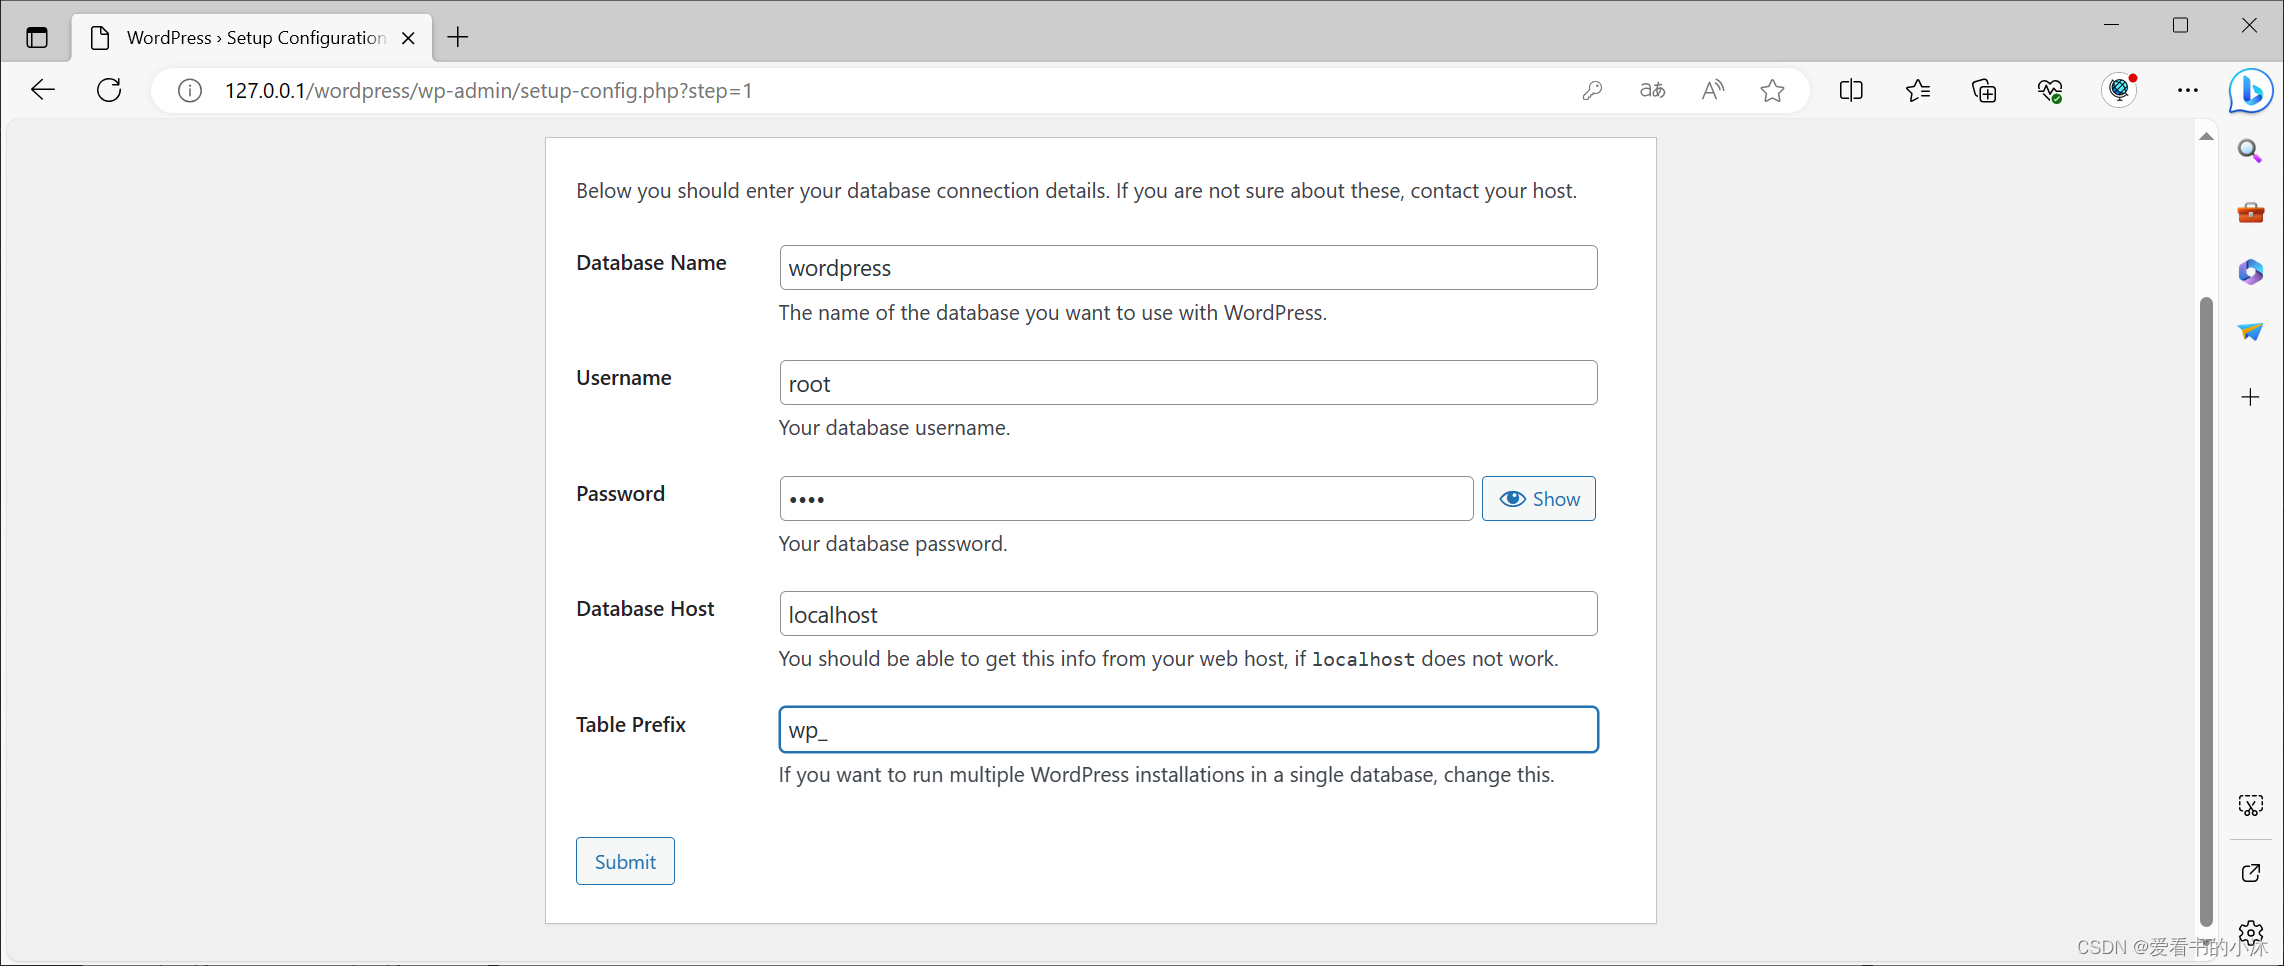Focus the Database Host field
The height and width of the screenshot is (966, 2284).
[x=1188, y=614]
